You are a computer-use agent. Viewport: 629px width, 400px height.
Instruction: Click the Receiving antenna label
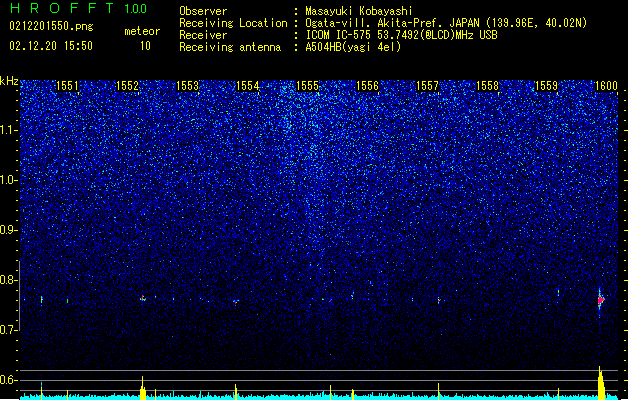click(x=230, y=47)
